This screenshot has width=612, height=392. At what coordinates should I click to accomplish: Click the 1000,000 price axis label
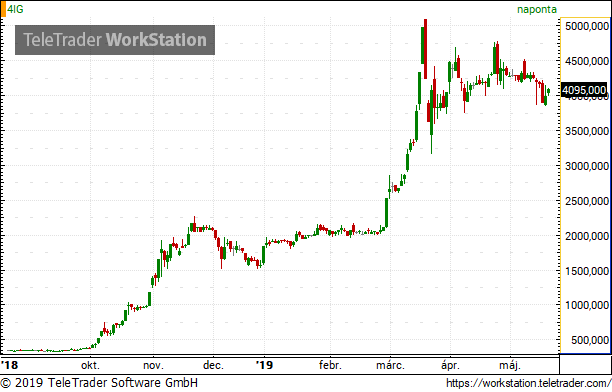coord(587,305)
